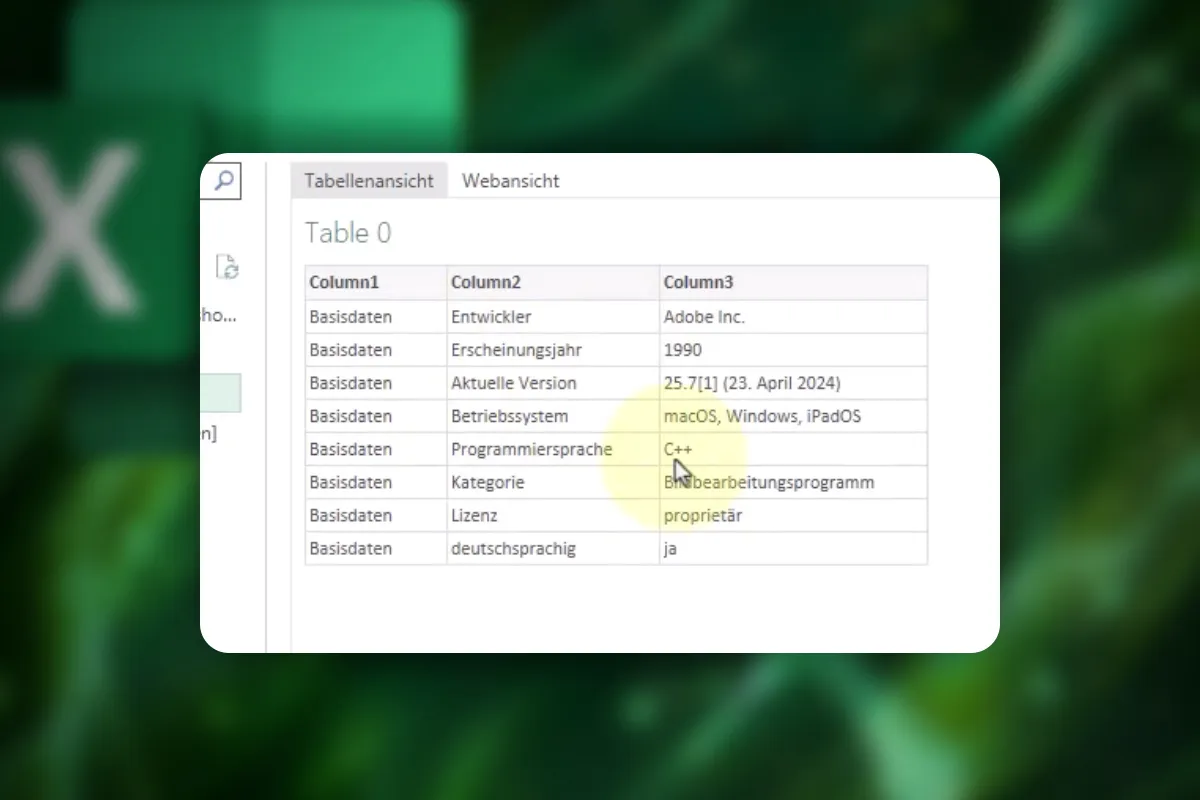1200x800 pixels.
Task: Select the proprietär value cell
Action: point(793,515)
